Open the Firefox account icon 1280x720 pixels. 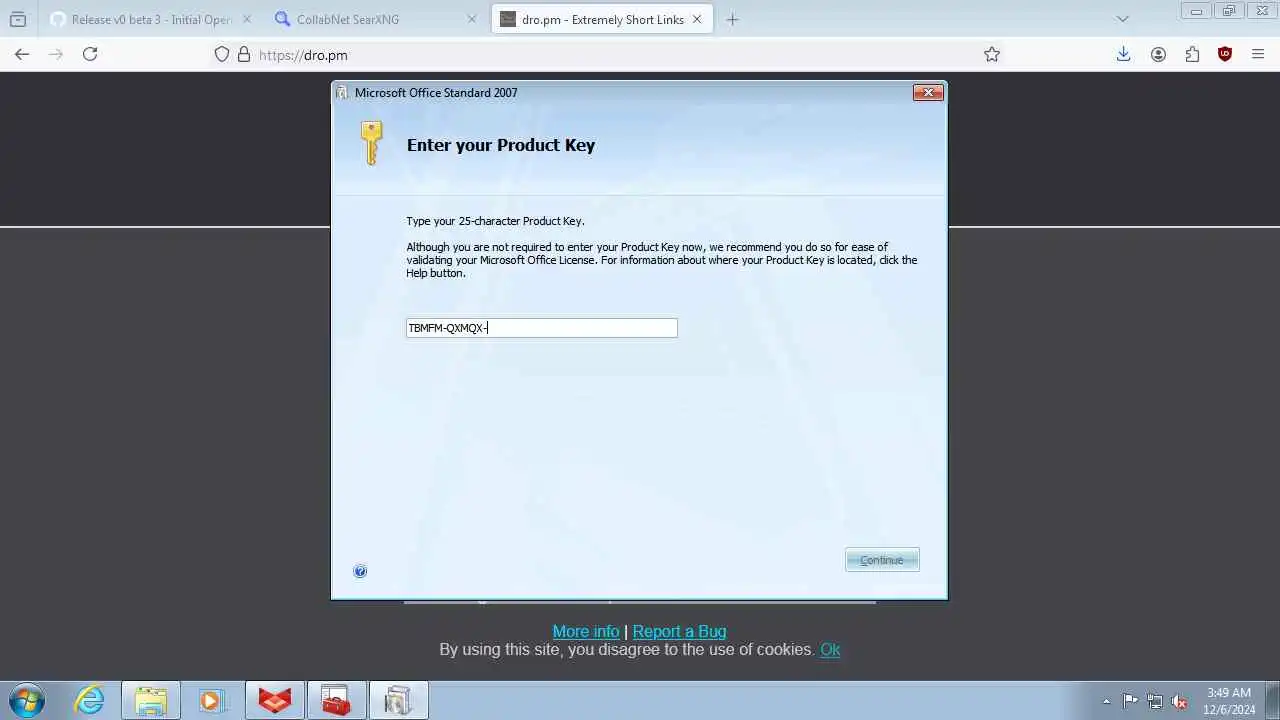[1158, 55]
